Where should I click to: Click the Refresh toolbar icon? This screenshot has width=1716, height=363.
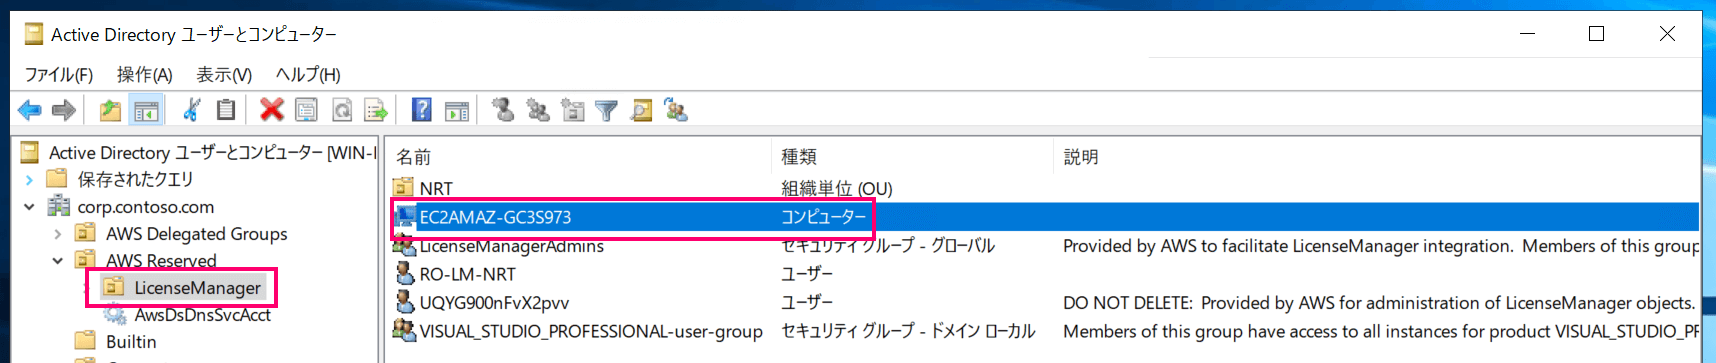tap(341, 110)
